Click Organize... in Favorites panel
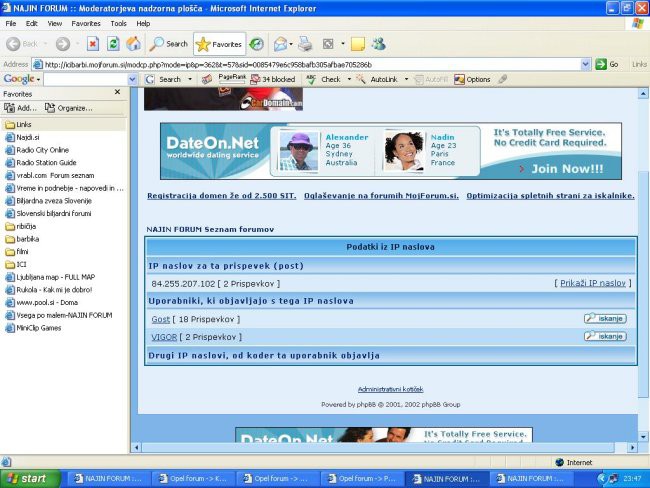 69,108
